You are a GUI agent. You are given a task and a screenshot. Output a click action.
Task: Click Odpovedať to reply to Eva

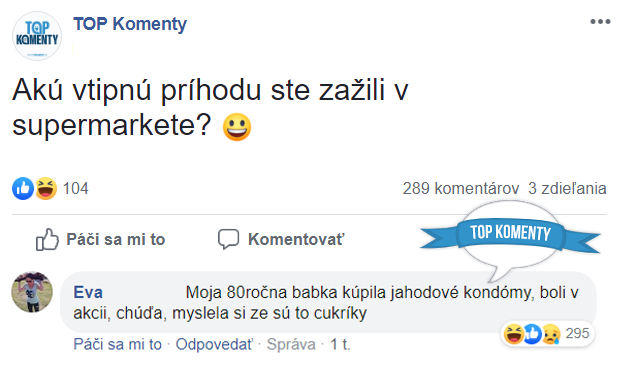pos(214,344)
